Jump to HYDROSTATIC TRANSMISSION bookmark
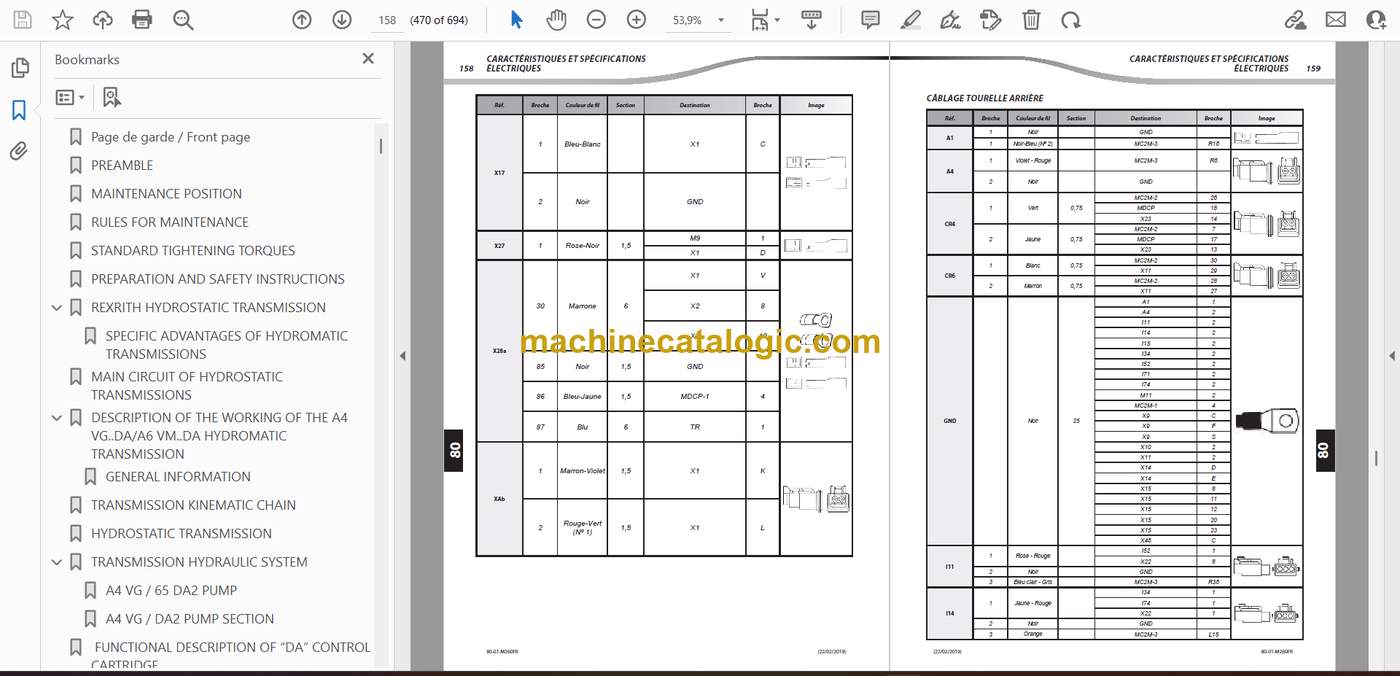The height and width of the screenshot is (676, 1400). coord(181,533)
